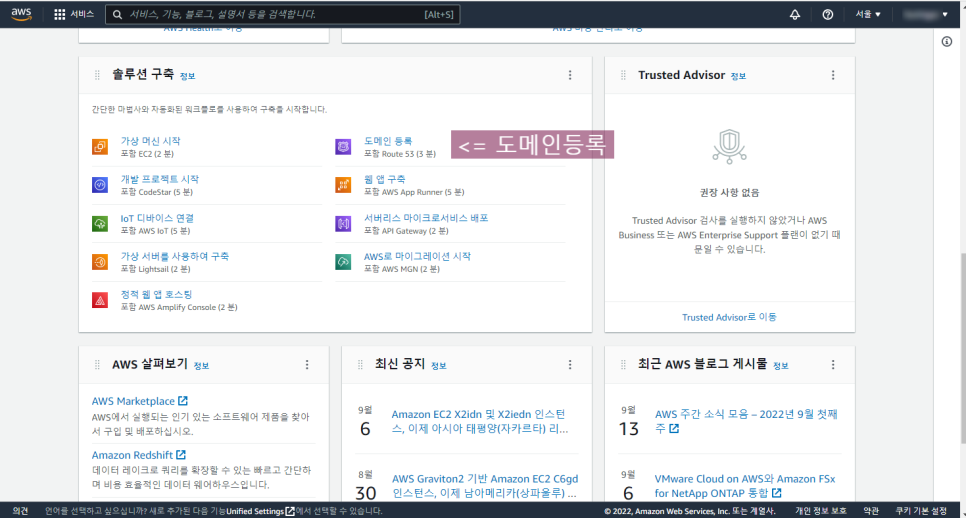This screenshot has height=518, width=966.
Task: Open the 개발 프로젝트 시작 link
Action: [x=160, y=179]
